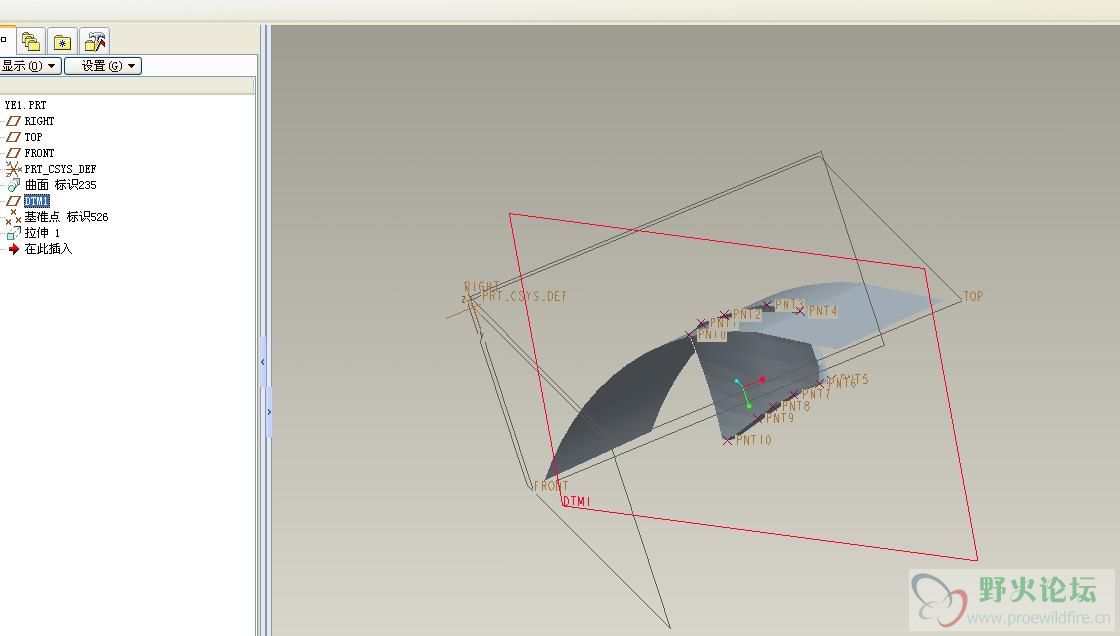This screenshot has height=636, width=1120.
Task: Click the DTM1 datum plane icon in tree
Action: (13, 201)
